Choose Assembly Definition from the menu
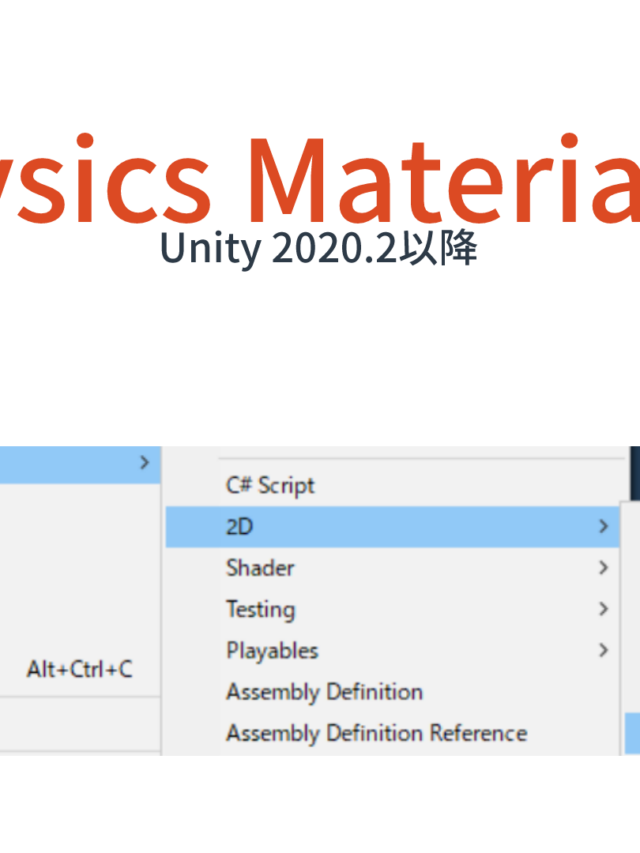 [392, 692]
